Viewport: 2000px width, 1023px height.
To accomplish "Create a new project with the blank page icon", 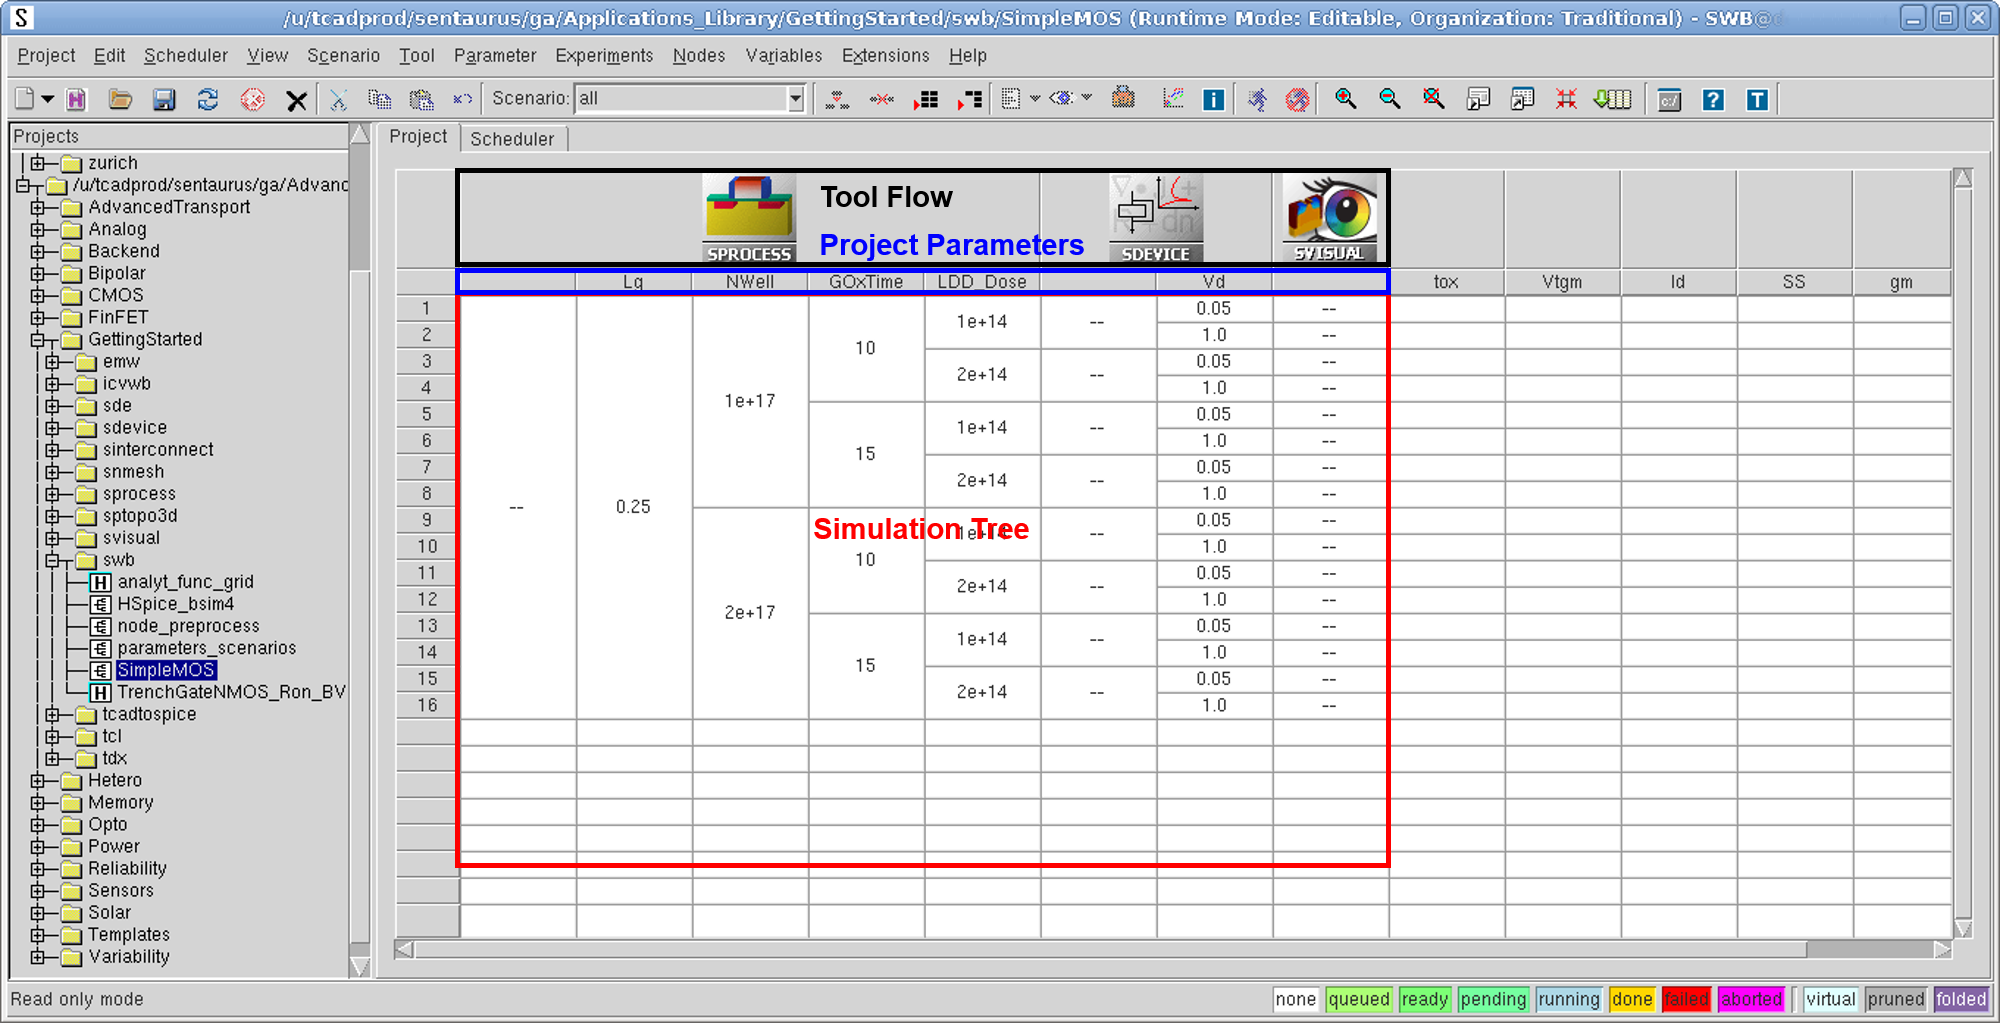I will 25,99.
